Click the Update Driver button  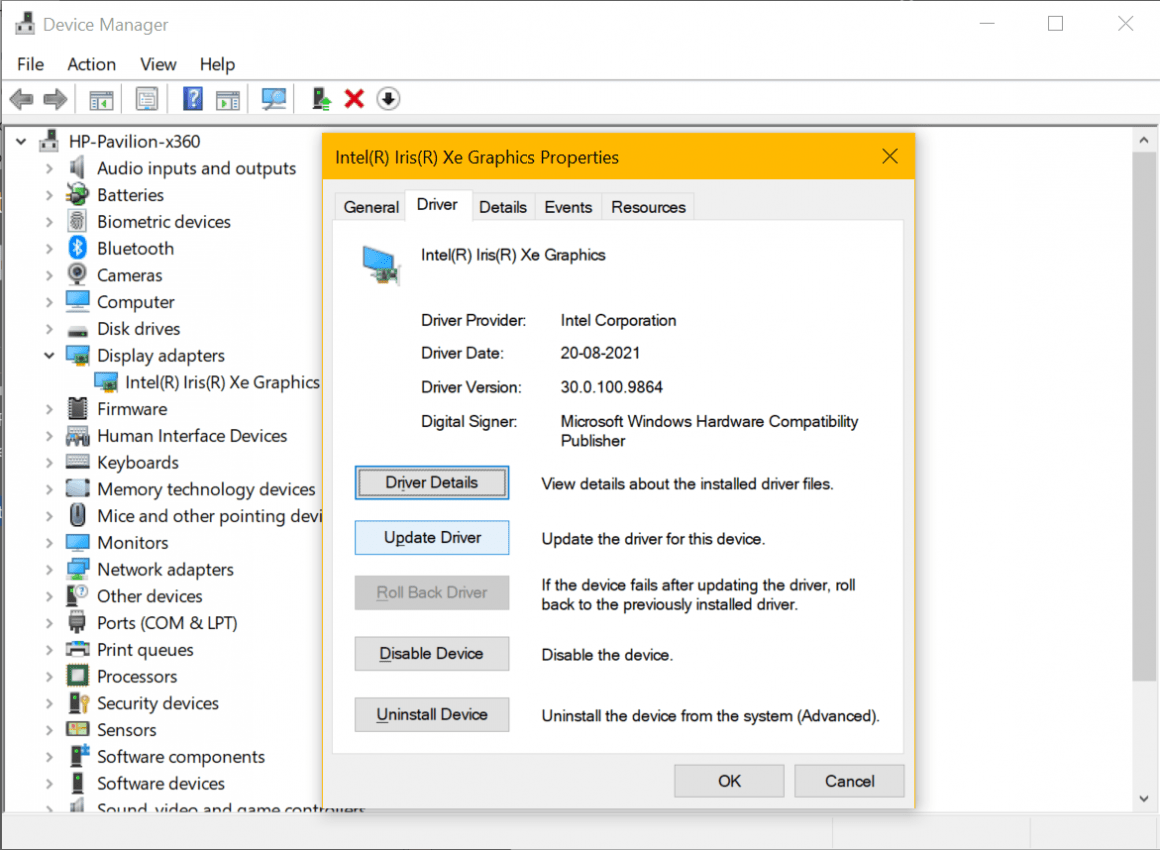pos(431,537)
